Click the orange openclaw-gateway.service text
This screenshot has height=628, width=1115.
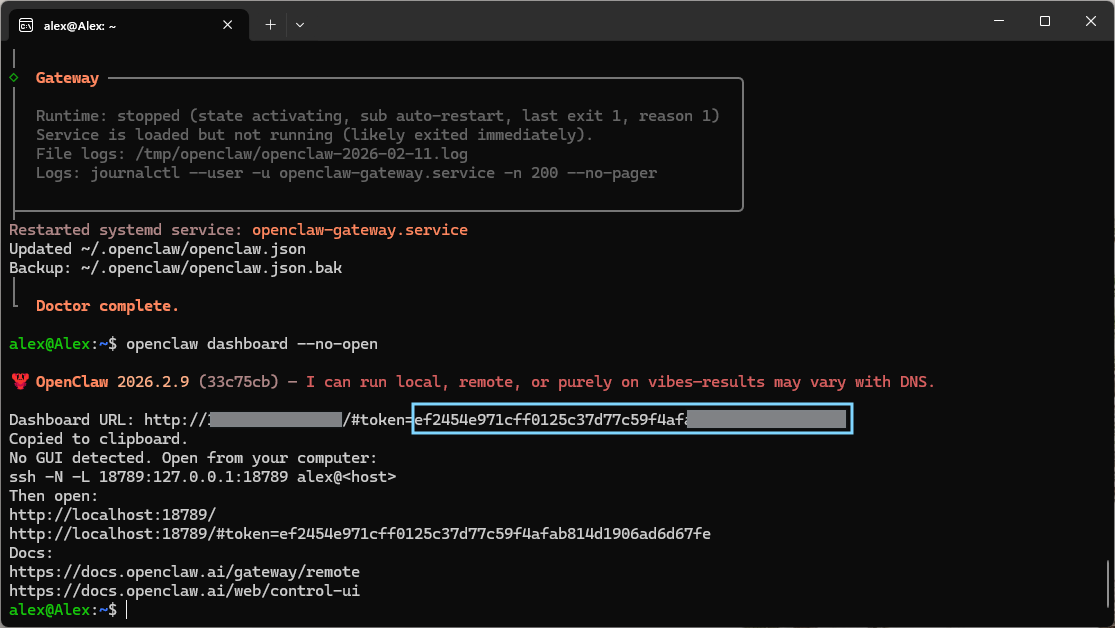(x=359, y=230)
